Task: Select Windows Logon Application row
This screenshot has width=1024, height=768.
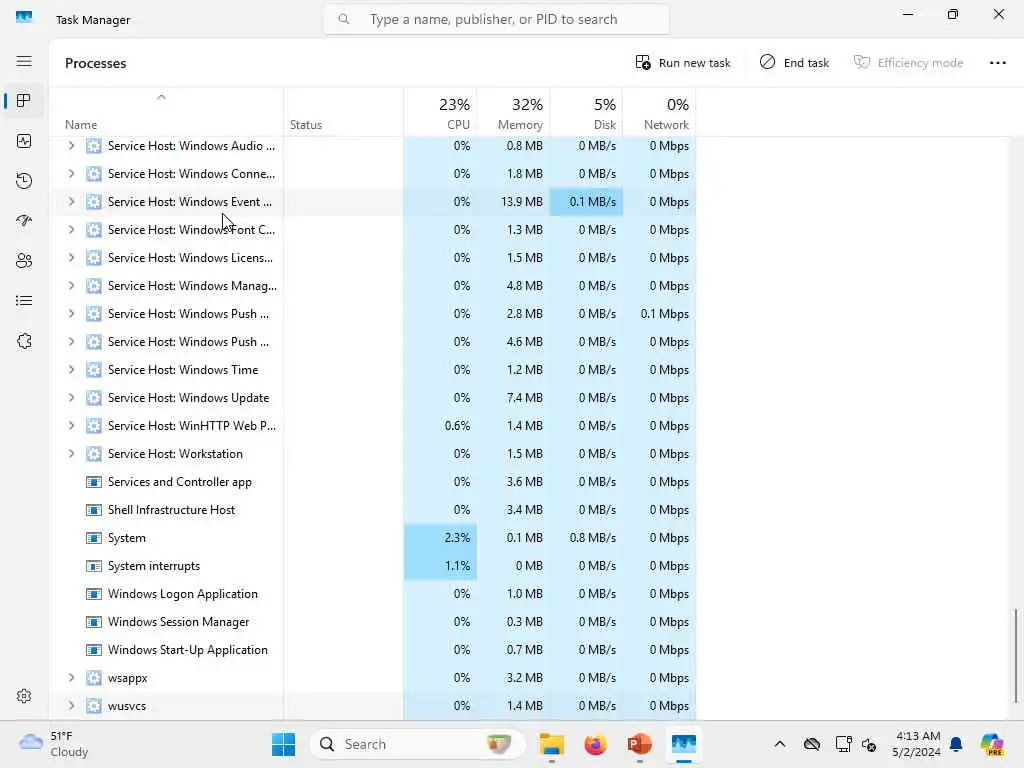Action: 372,594
